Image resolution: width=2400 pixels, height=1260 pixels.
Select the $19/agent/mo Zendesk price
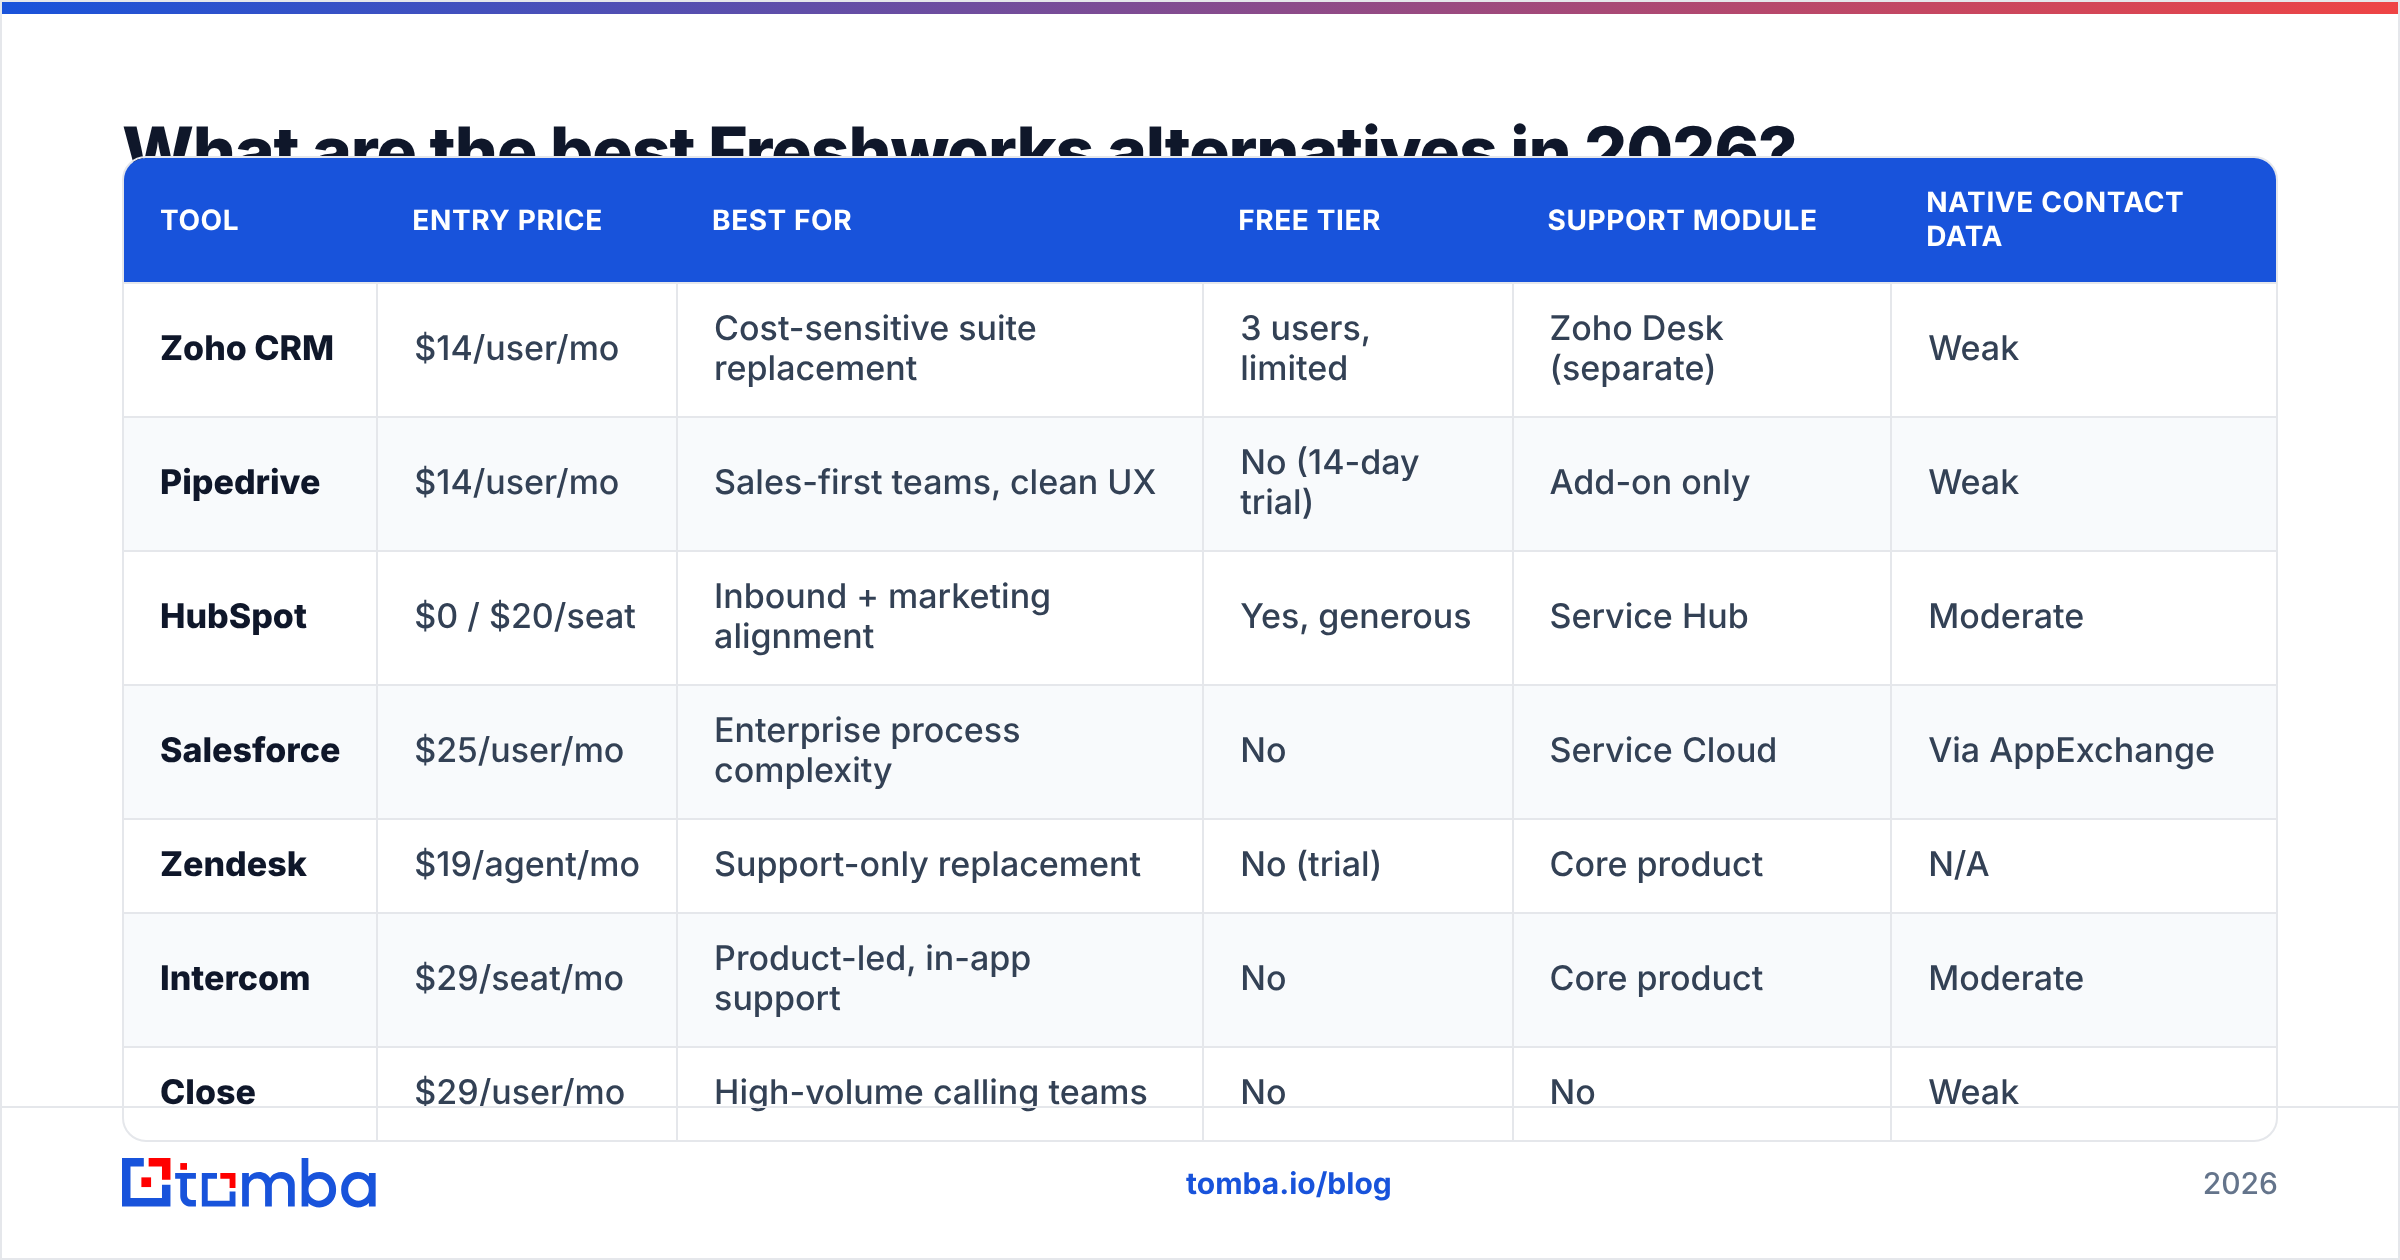(527, 864)
